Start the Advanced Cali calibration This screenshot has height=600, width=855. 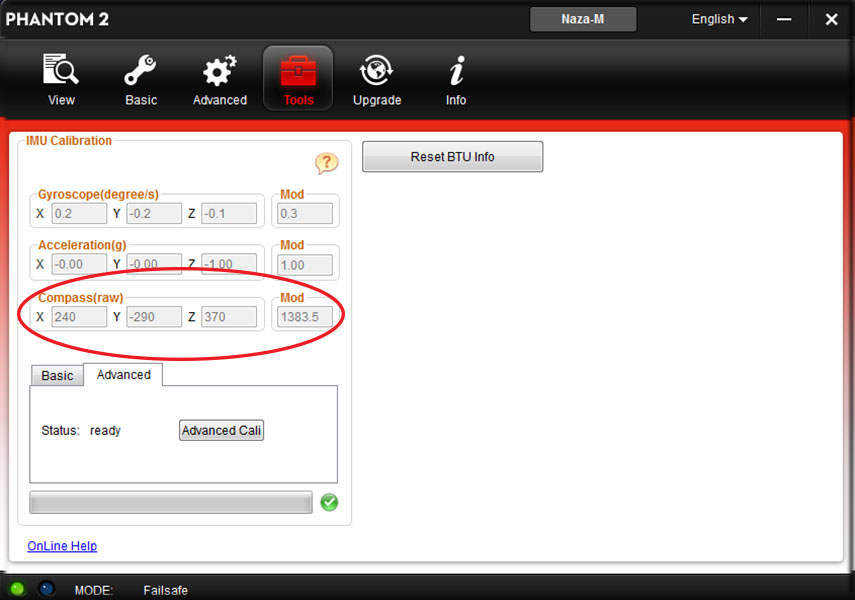click(221, 430)
